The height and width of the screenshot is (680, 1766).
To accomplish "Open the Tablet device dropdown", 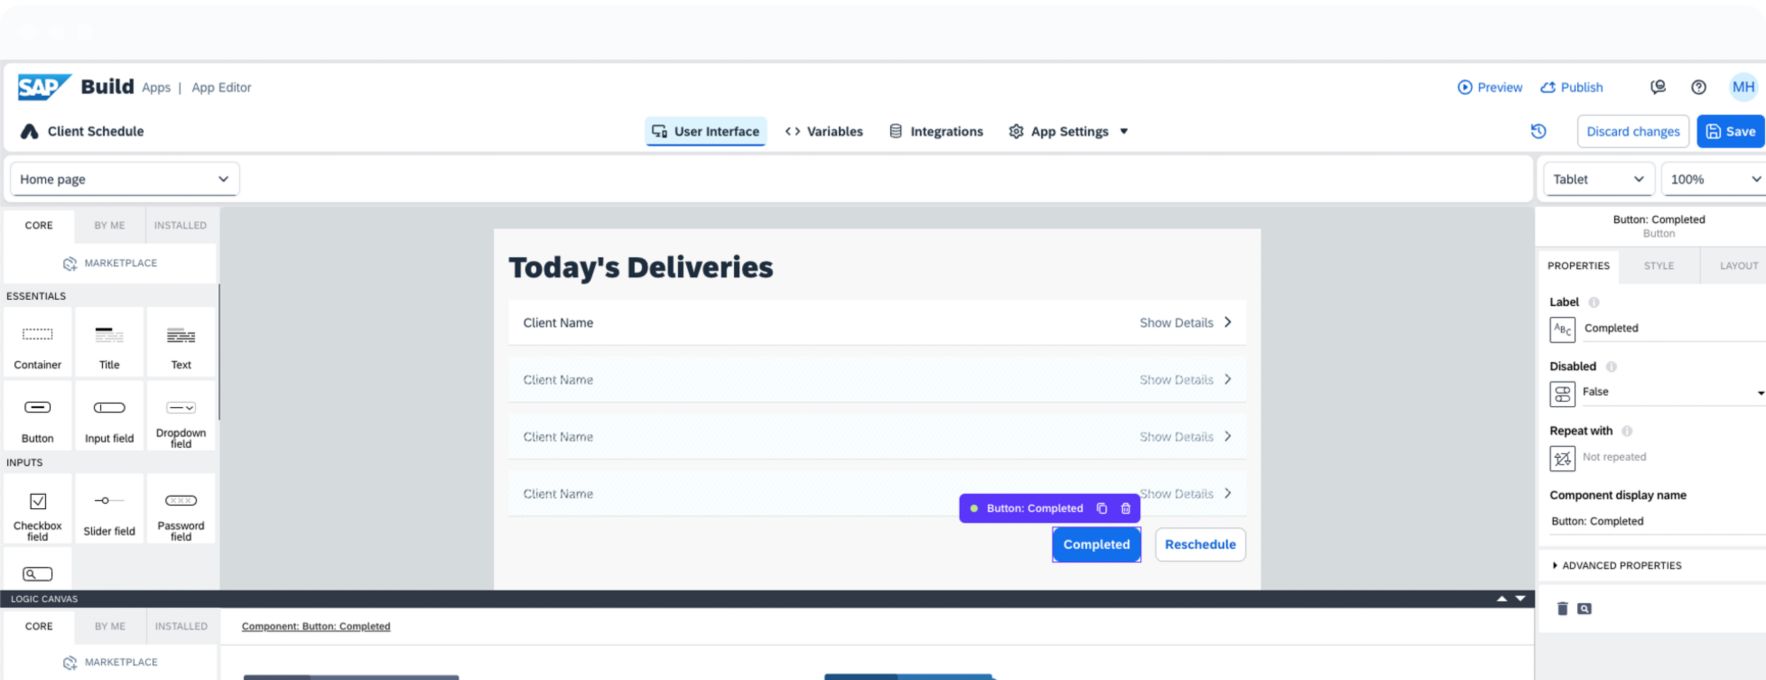I will 1597,179.
